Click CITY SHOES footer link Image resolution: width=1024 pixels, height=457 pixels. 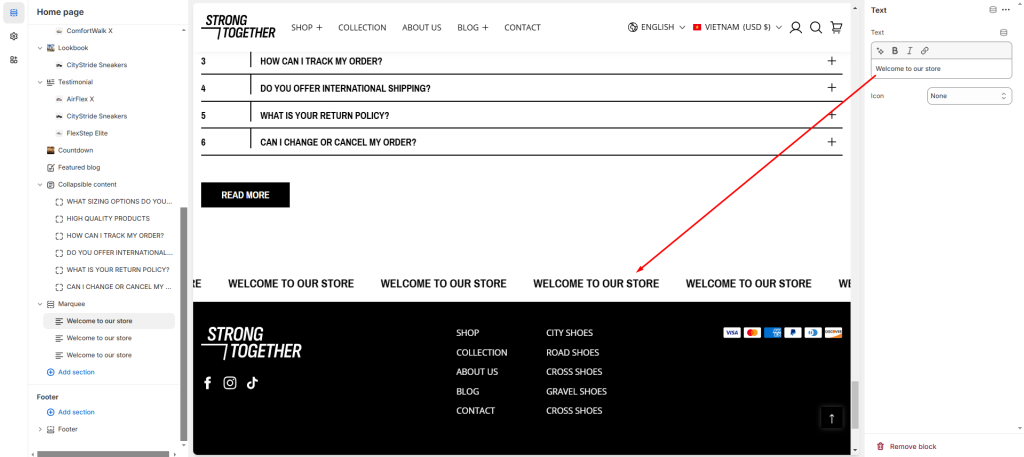(x=569, y=333)
